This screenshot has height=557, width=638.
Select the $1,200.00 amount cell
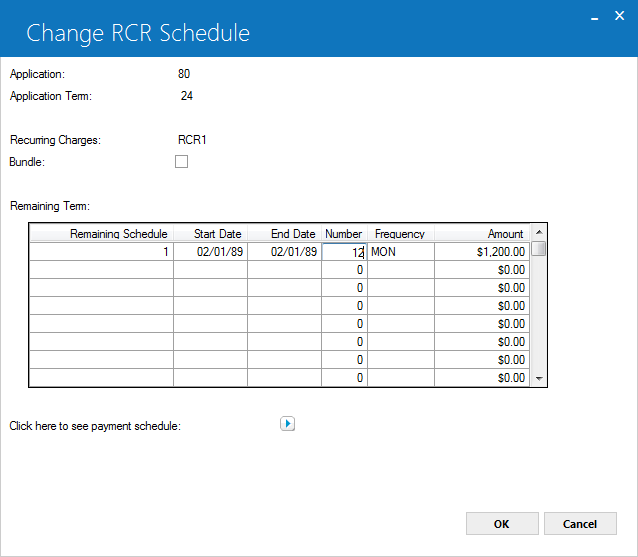coord(482,252)
